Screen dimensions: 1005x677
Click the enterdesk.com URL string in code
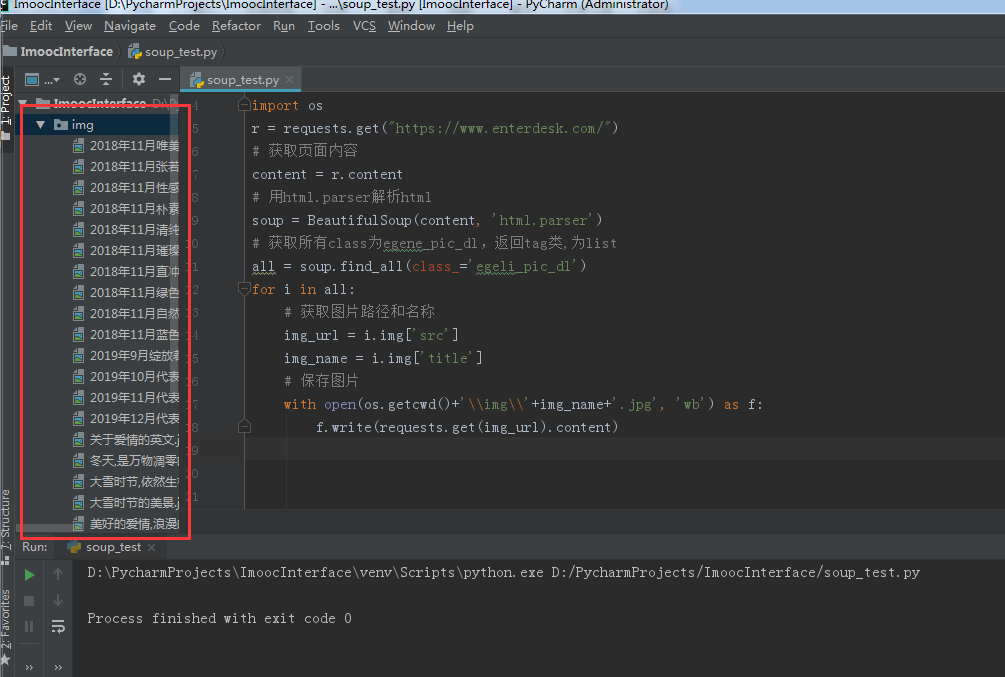click(x=499, y=128)
